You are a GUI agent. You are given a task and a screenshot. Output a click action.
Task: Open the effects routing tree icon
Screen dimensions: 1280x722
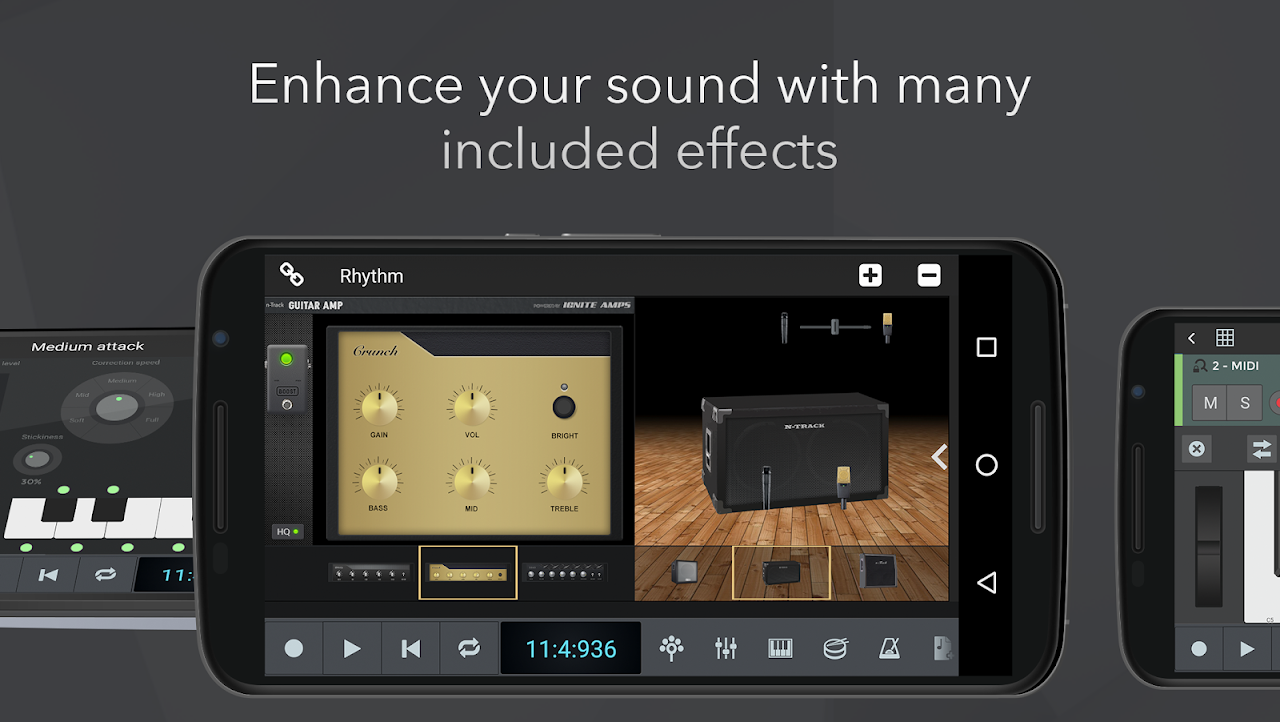tap(670, 648)
